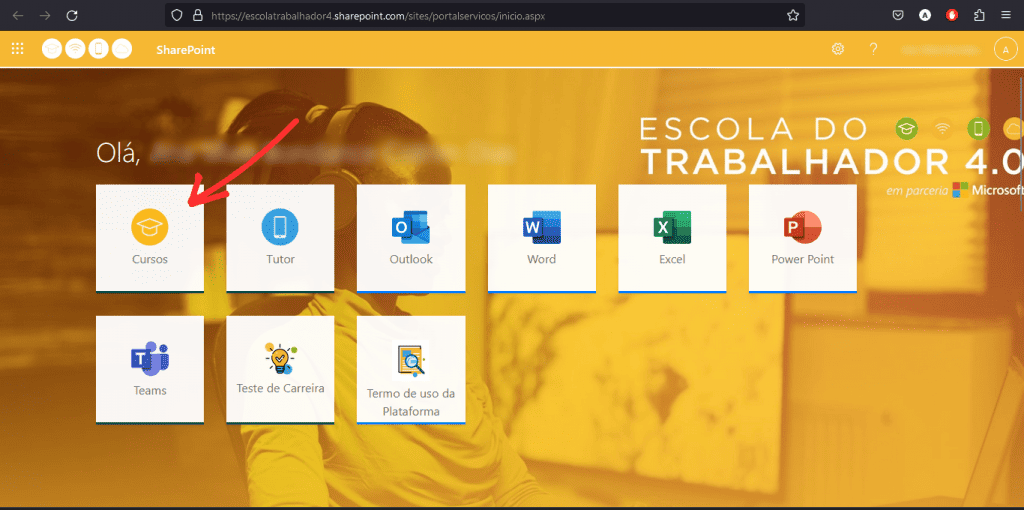The image size is (1024, 510).
Task: Click the phone logo icon in header
Action: (x=99, y=49)
